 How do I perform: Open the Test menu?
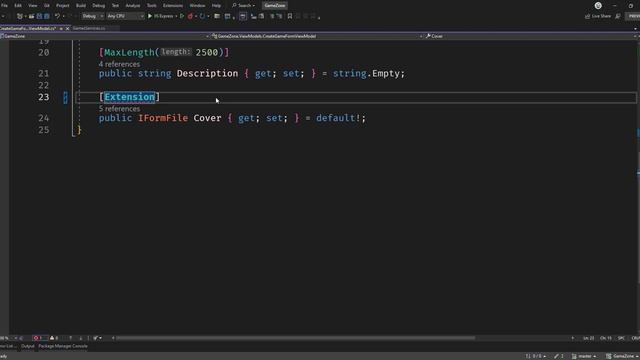coord(116,6)
